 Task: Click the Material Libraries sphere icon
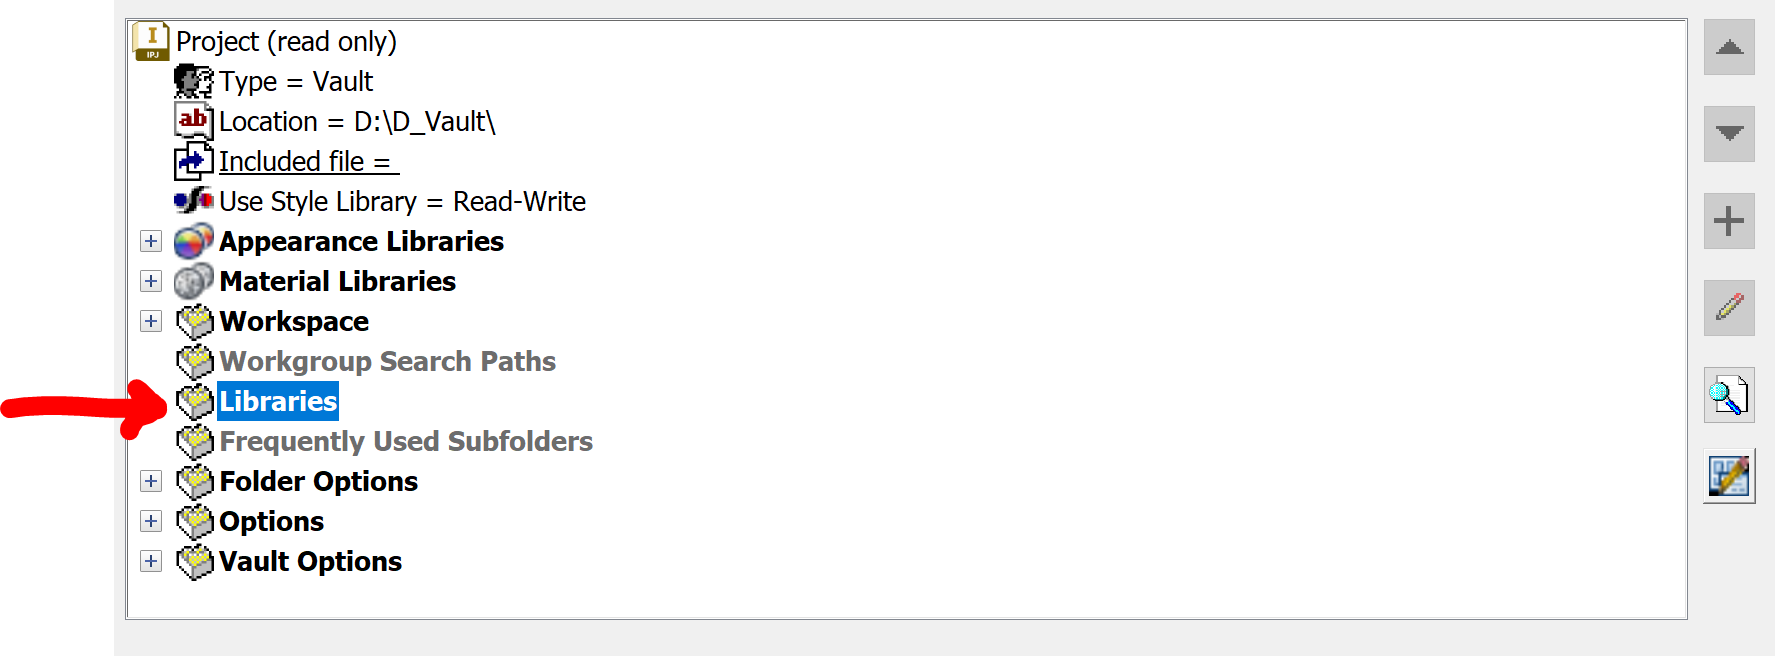coord(194,281)
